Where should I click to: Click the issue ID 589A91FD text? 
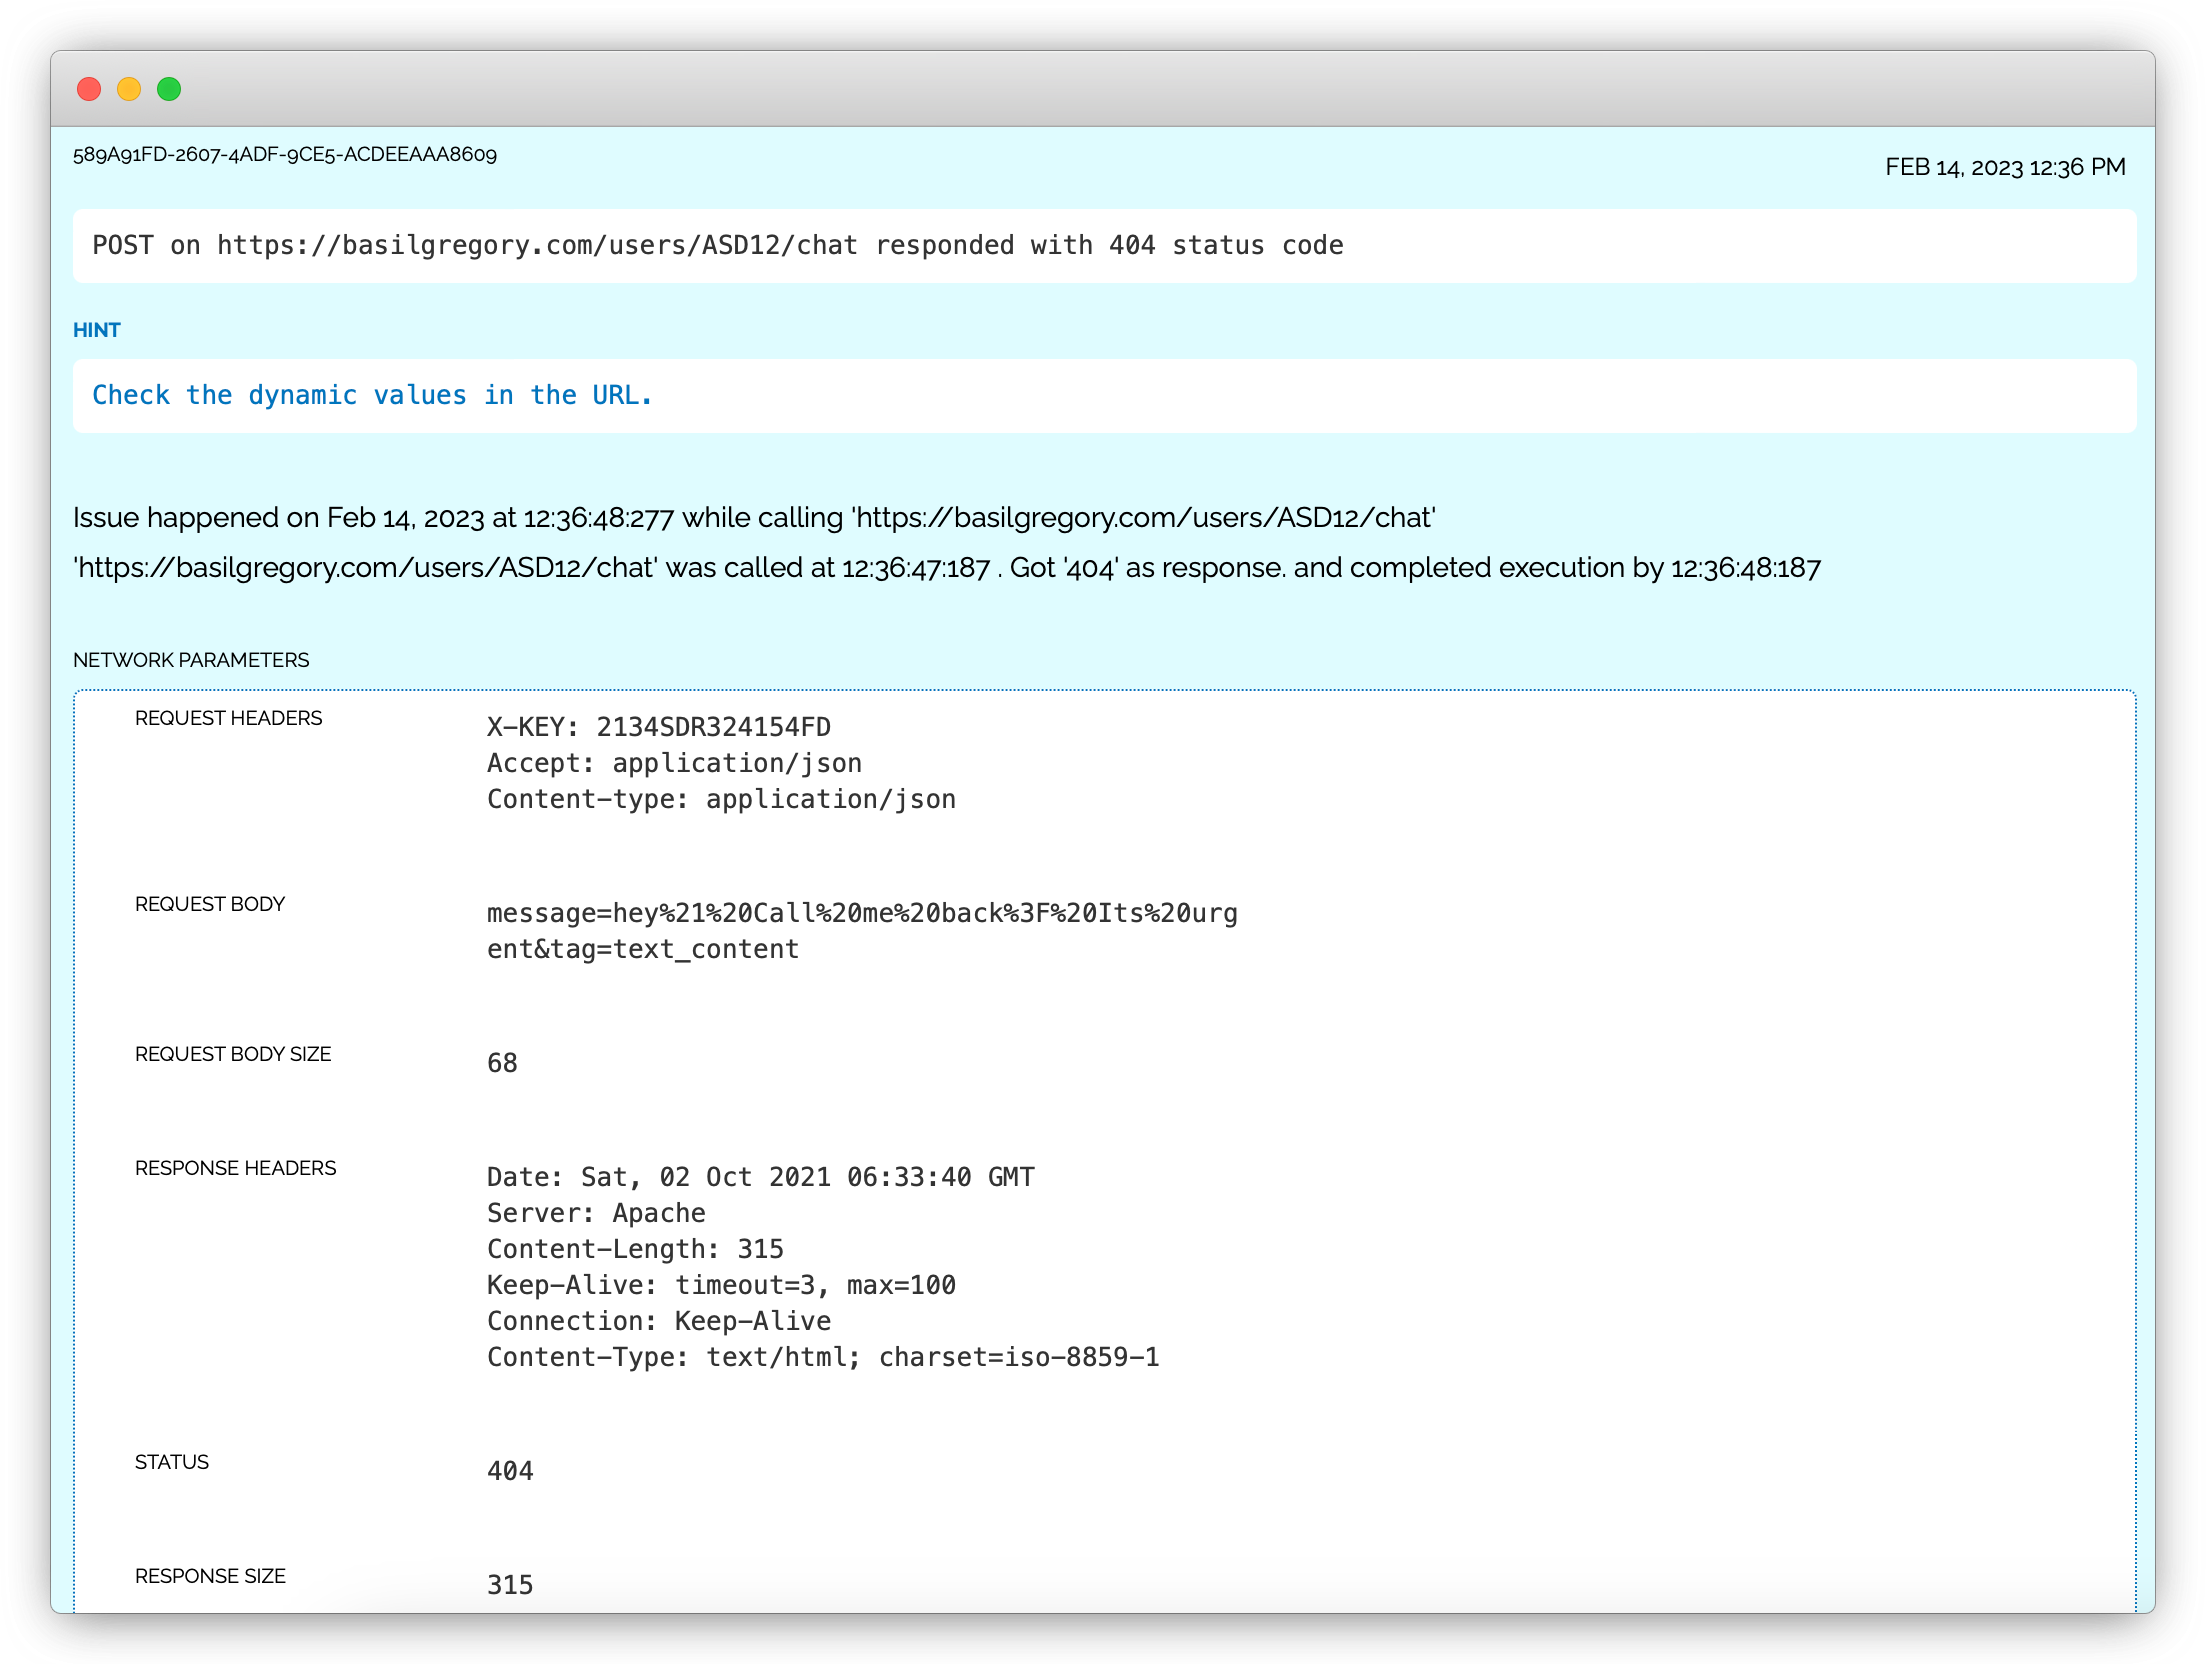[284, 154]
